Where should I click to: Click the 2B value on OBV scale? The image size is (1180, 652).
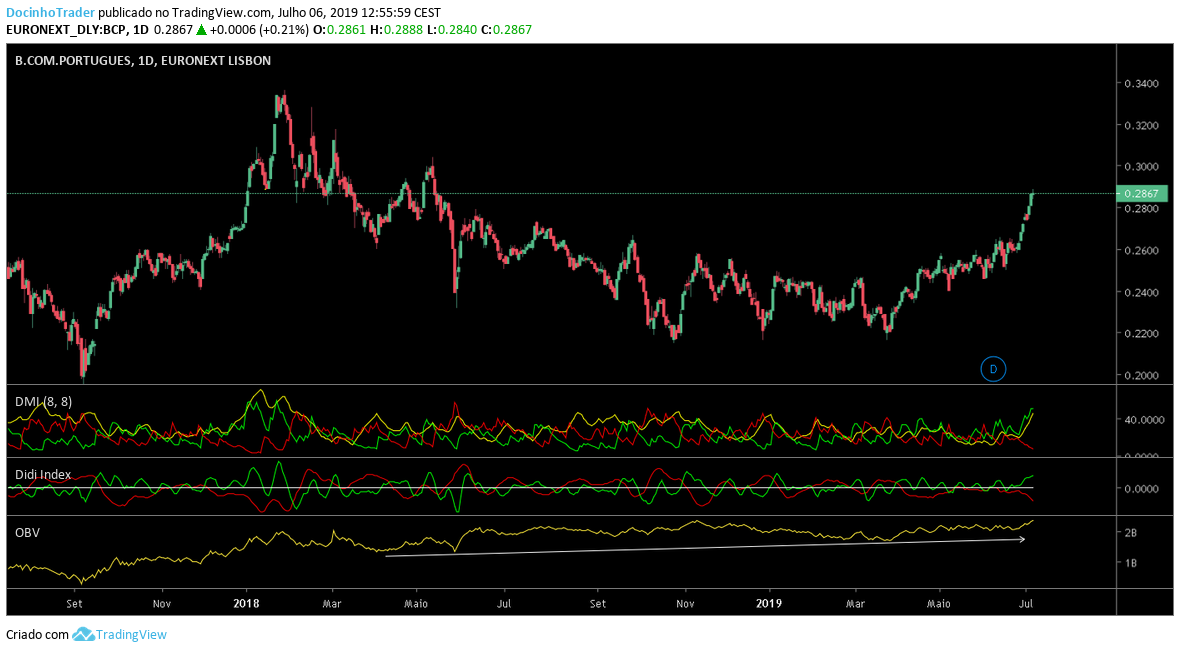(x=1130, y=533)
